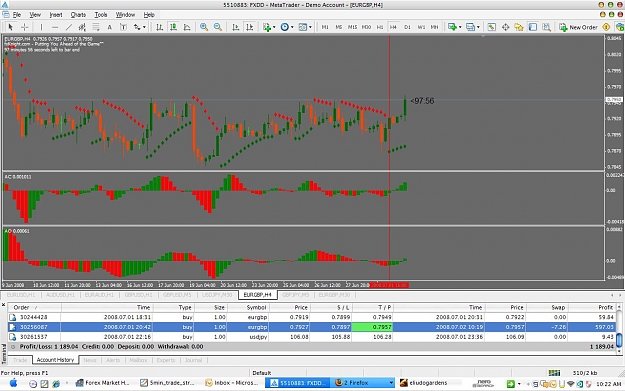Set timeframe to D1
Viewport: 625px width, 391px height.
(x=407, y=27)
